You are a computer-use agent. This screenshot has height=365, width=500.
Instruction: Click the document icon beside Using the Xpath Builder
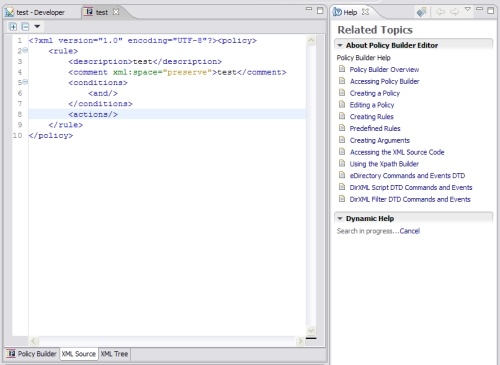point(342,163)
